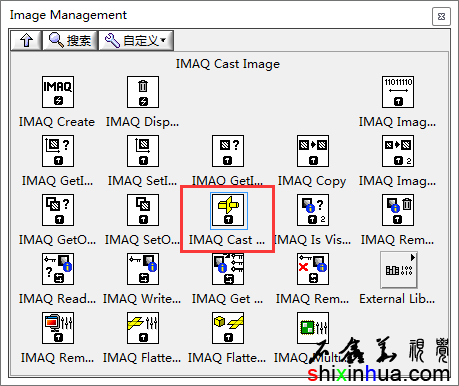Go up one palette level with the arrow button
This screenshot has height=386, width=459.
[26, 41]
